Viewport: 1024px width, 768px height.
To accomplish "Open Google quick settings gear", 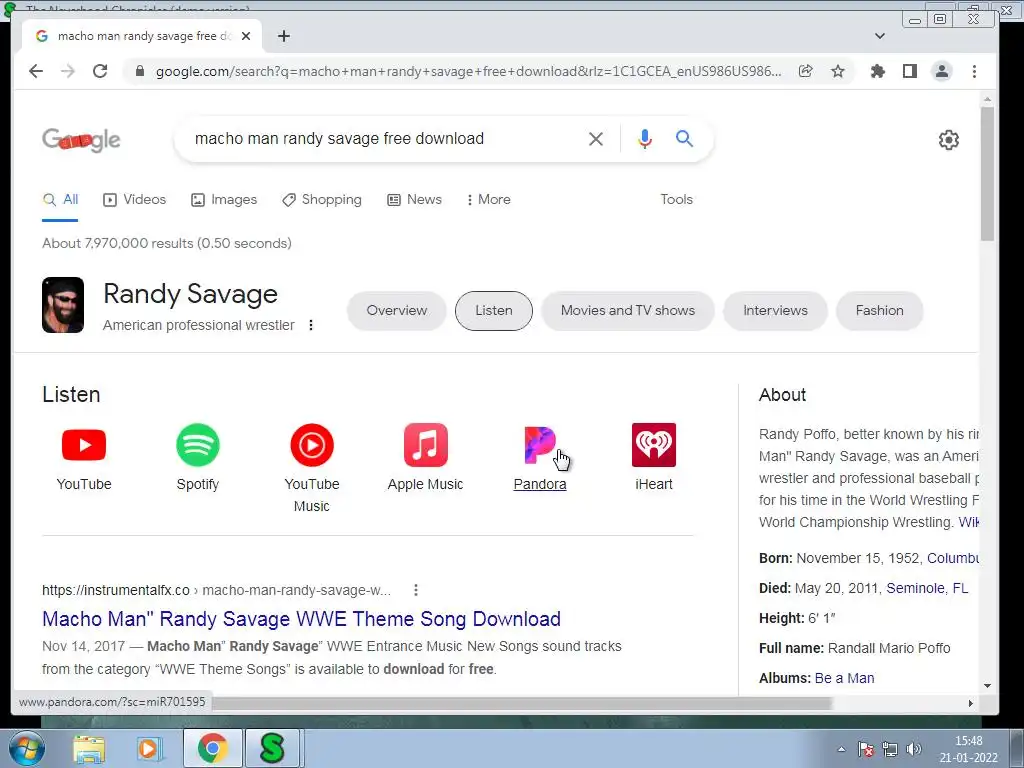I will coord(948,140).
